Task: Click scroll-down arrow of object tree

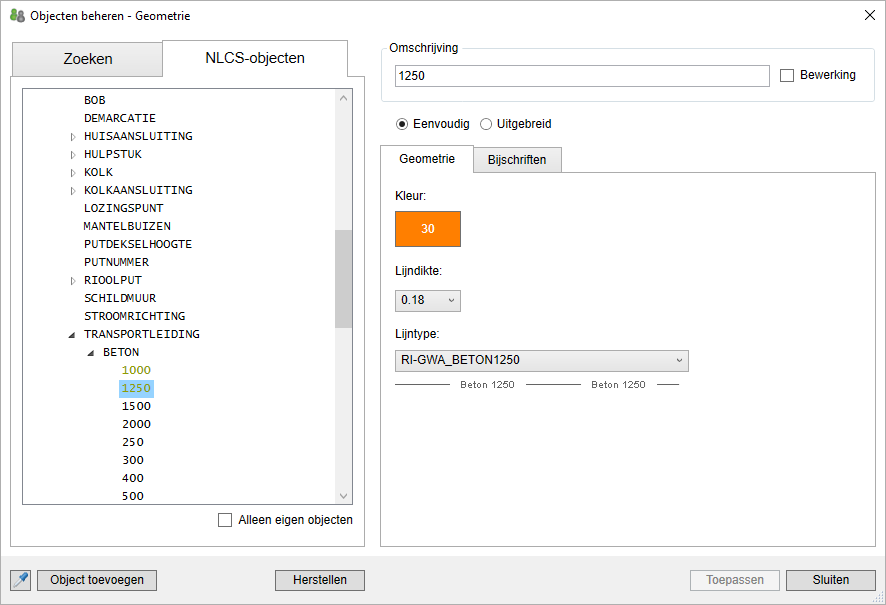Action: (344, 496)
